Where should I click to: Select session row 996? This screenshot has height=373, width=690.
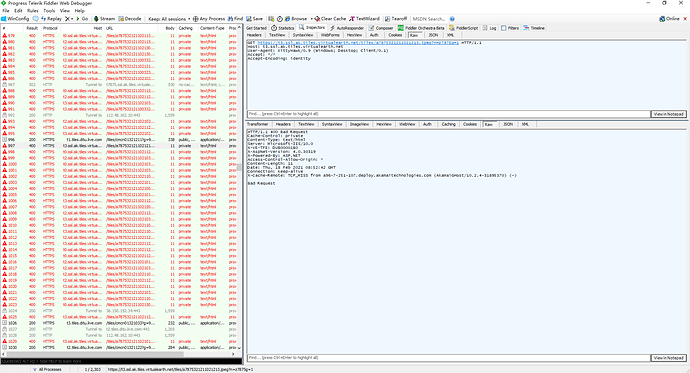tap(119, 139)
